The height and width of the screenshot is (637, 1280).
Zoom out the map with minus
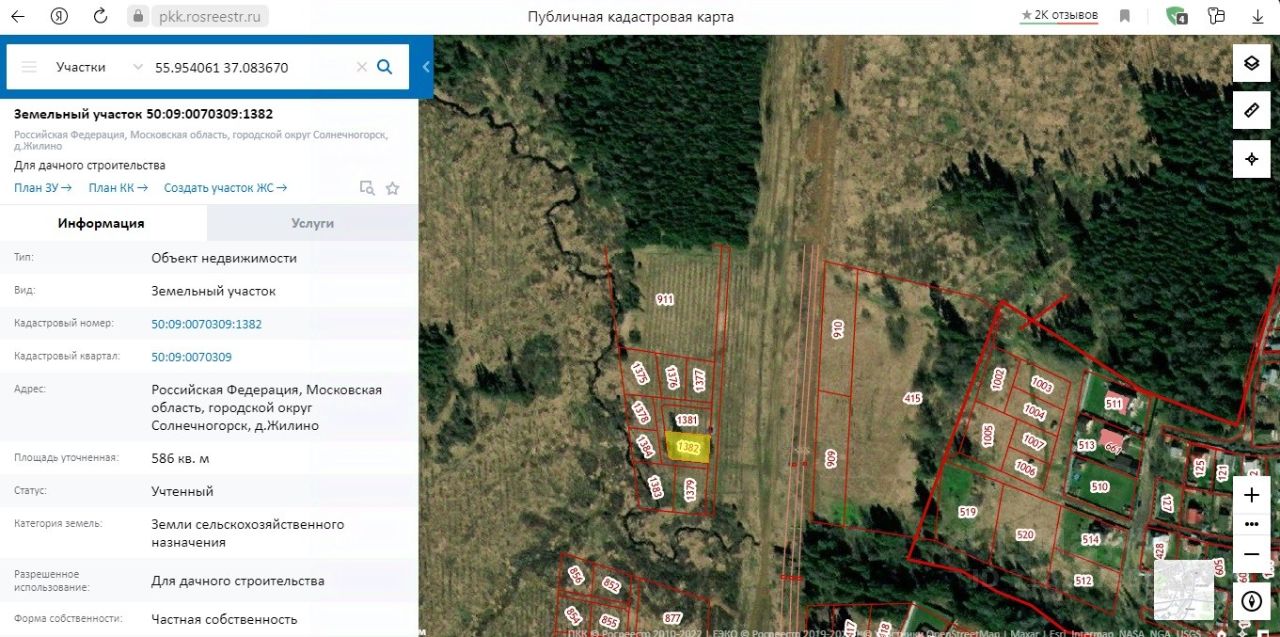[x=1251, y=553]
